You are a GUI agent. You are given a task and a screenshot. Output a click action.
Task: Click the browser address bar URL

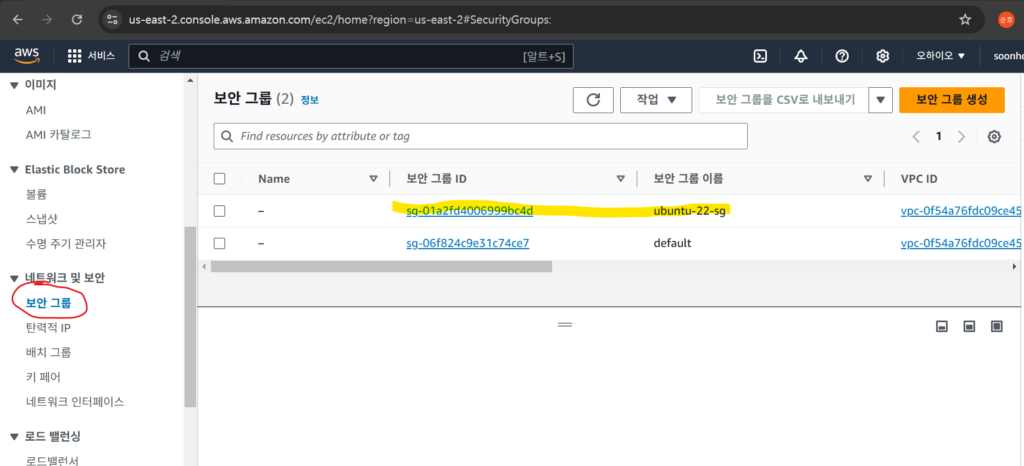click(340, 20)
